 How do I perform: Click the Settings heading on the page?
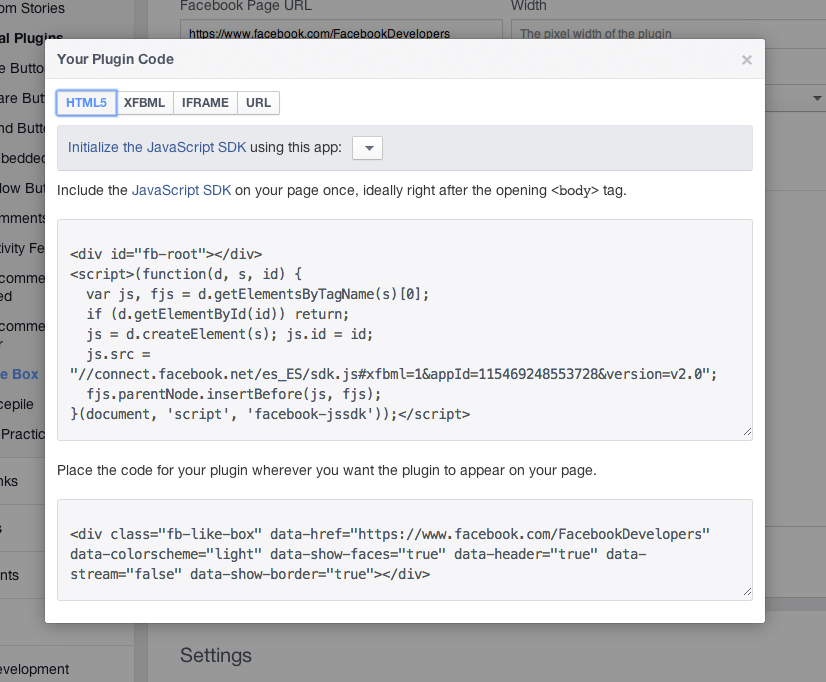(216, 656)
